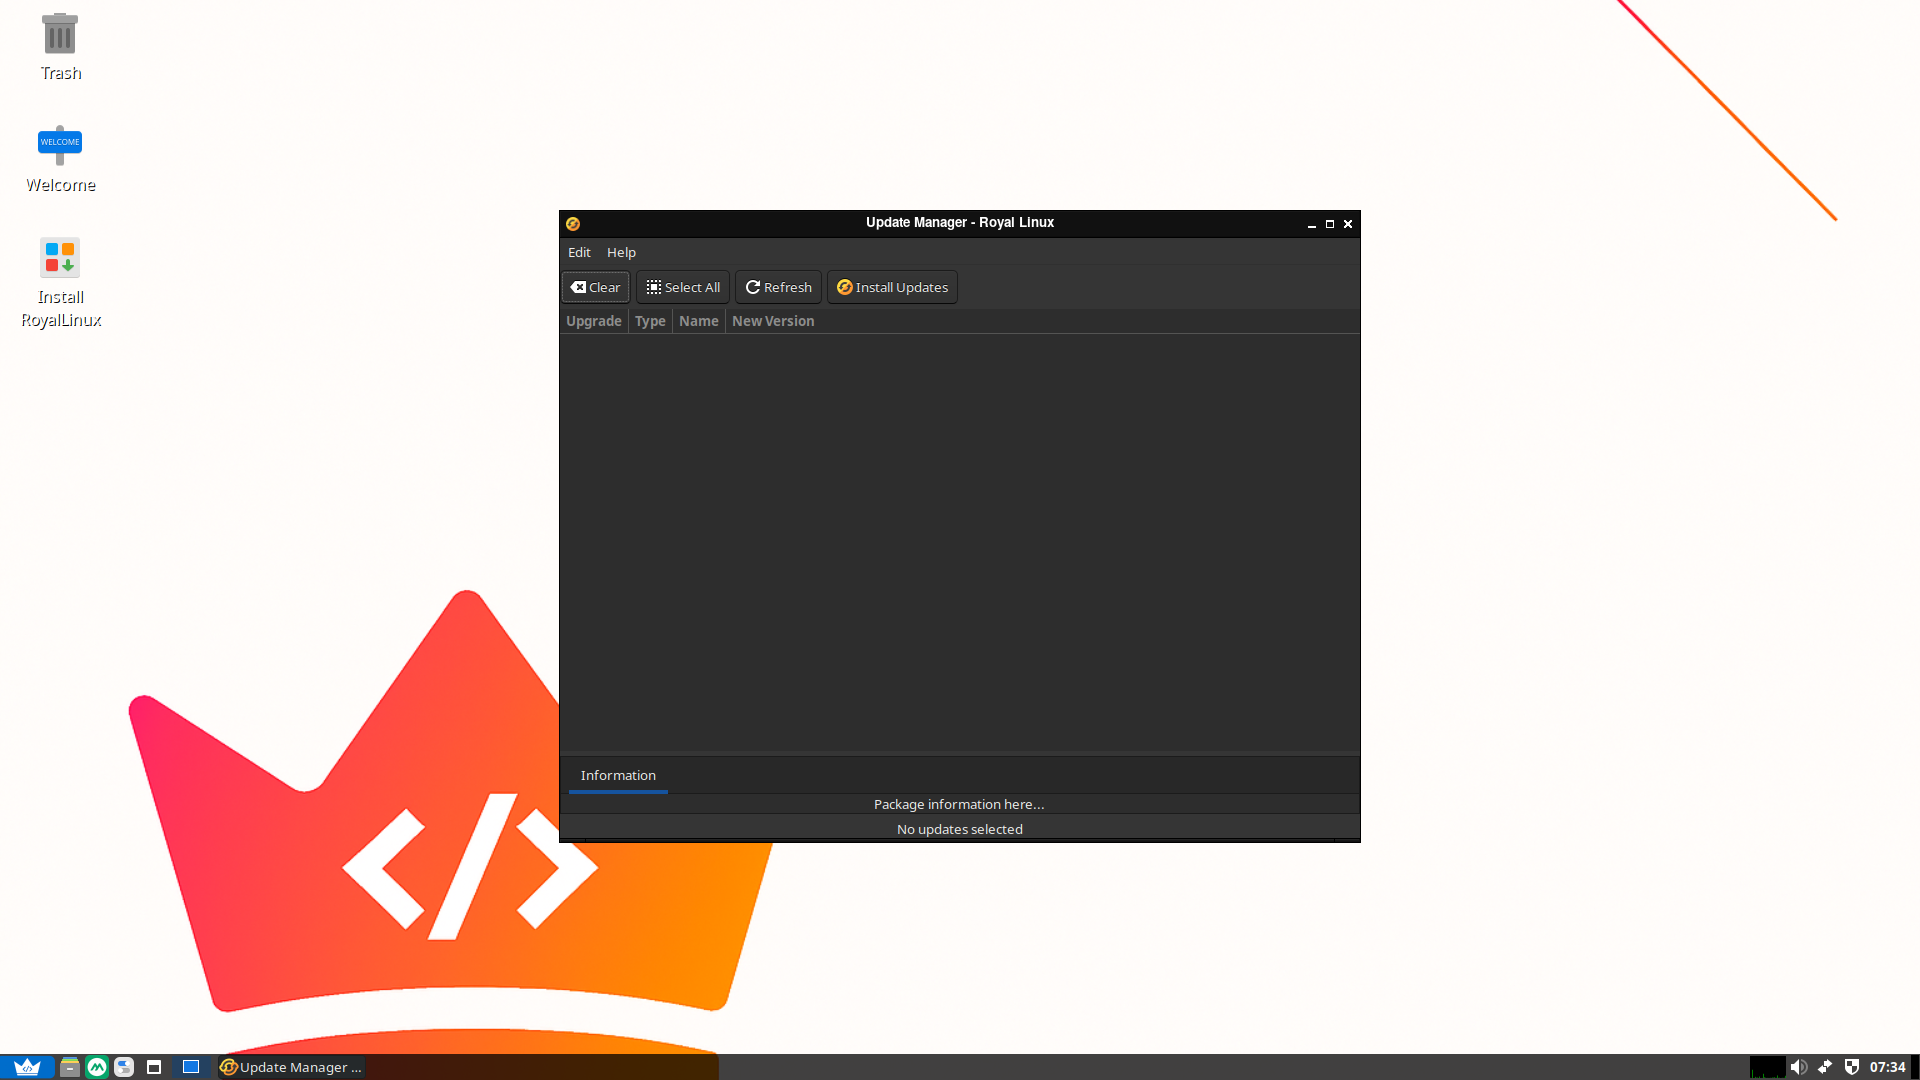Click the 'Package information here...' text
The width and height of the screenshot is (1920, 1080).
tap(959, 804)
